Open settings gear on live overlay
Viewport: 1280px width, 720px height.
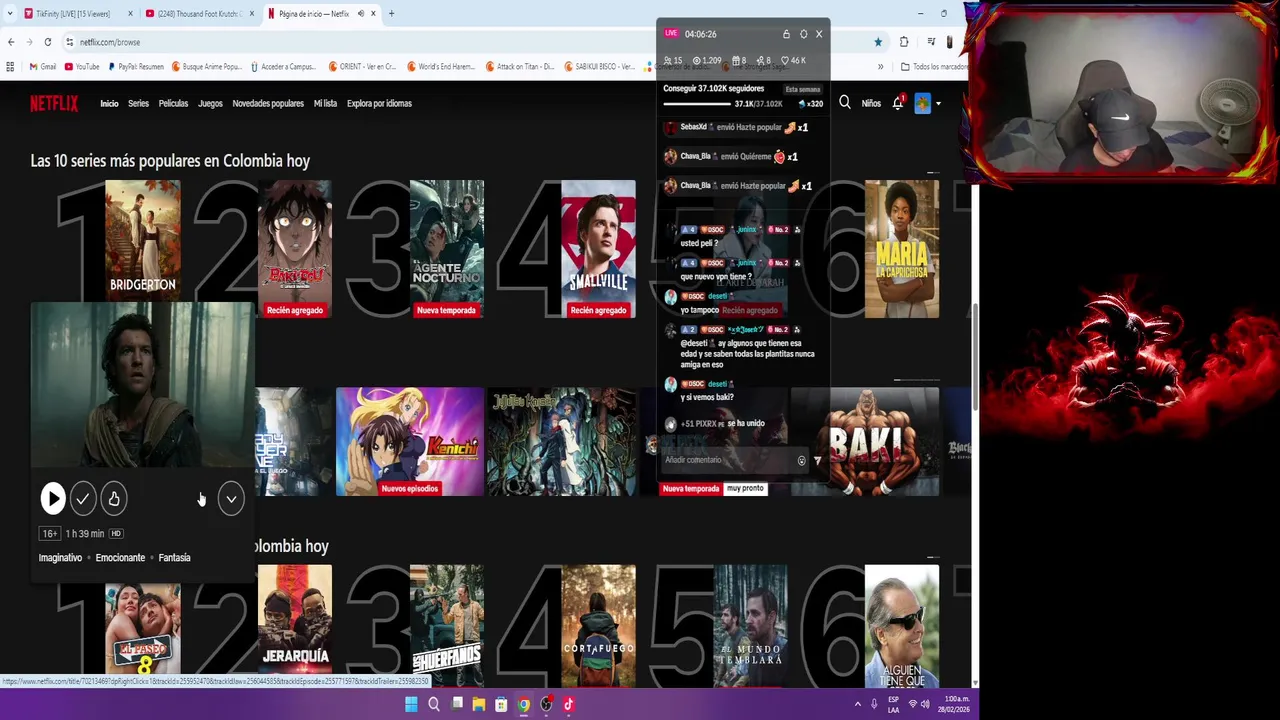point(803,34)
